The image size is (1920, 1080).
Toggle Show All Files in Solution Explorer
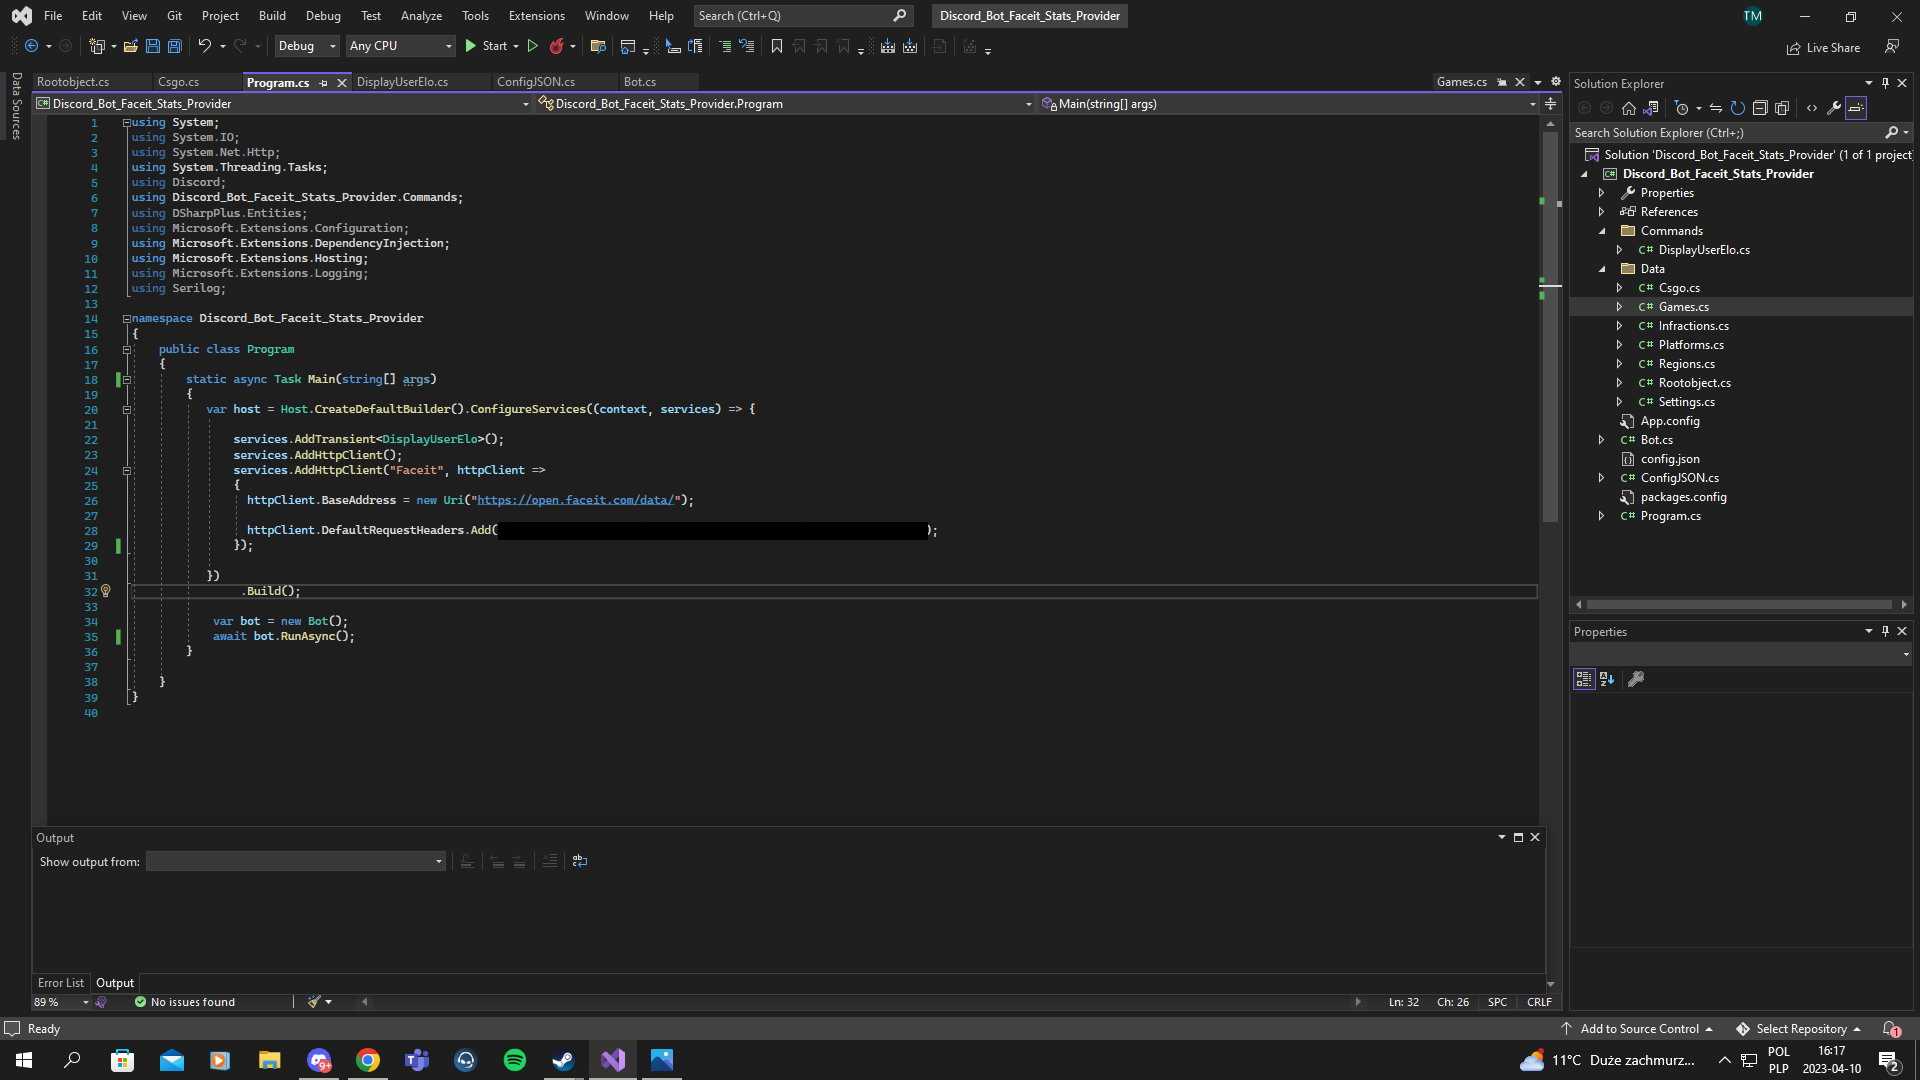[1782, 108]
